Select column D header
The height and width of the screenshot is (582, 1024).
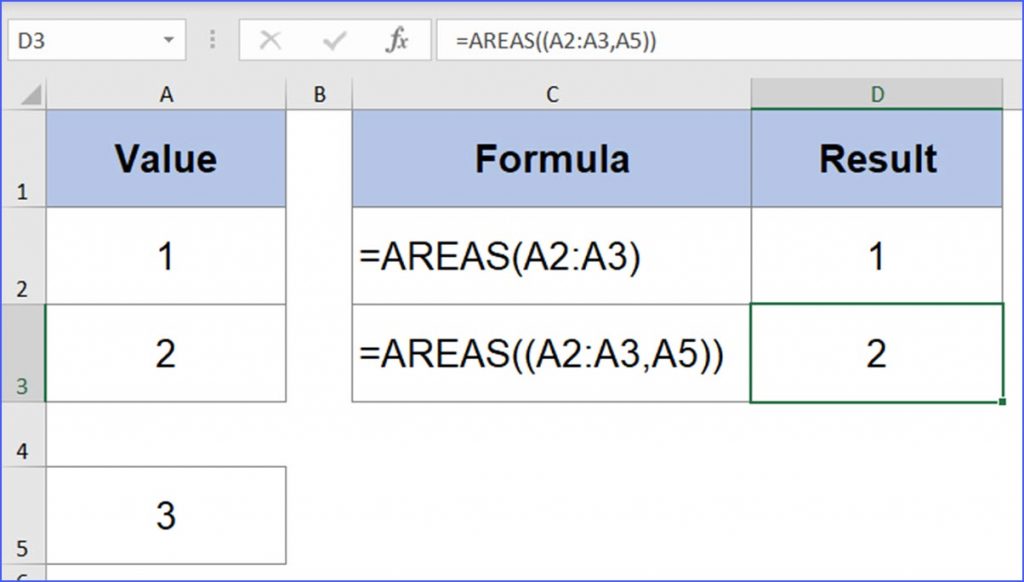pyautogui.click(x=877, y=95)
